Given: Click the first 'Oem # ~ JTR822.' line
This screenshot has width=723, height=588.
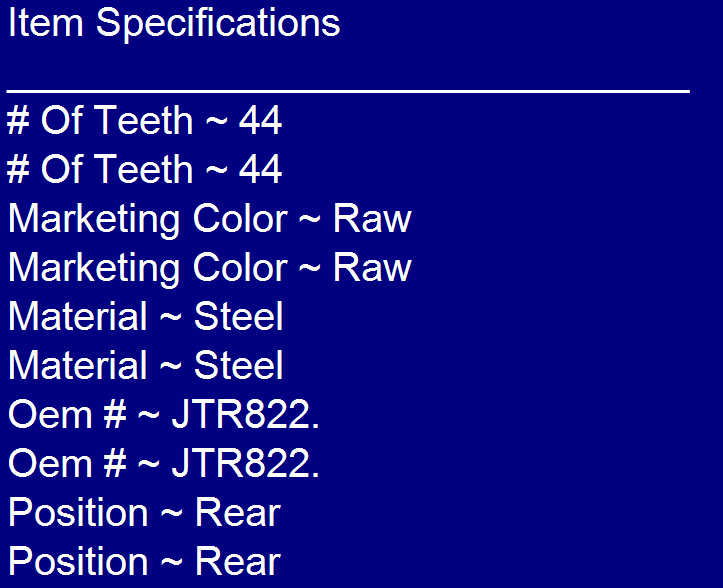Looking at the screenshot, I should point(164,414).
